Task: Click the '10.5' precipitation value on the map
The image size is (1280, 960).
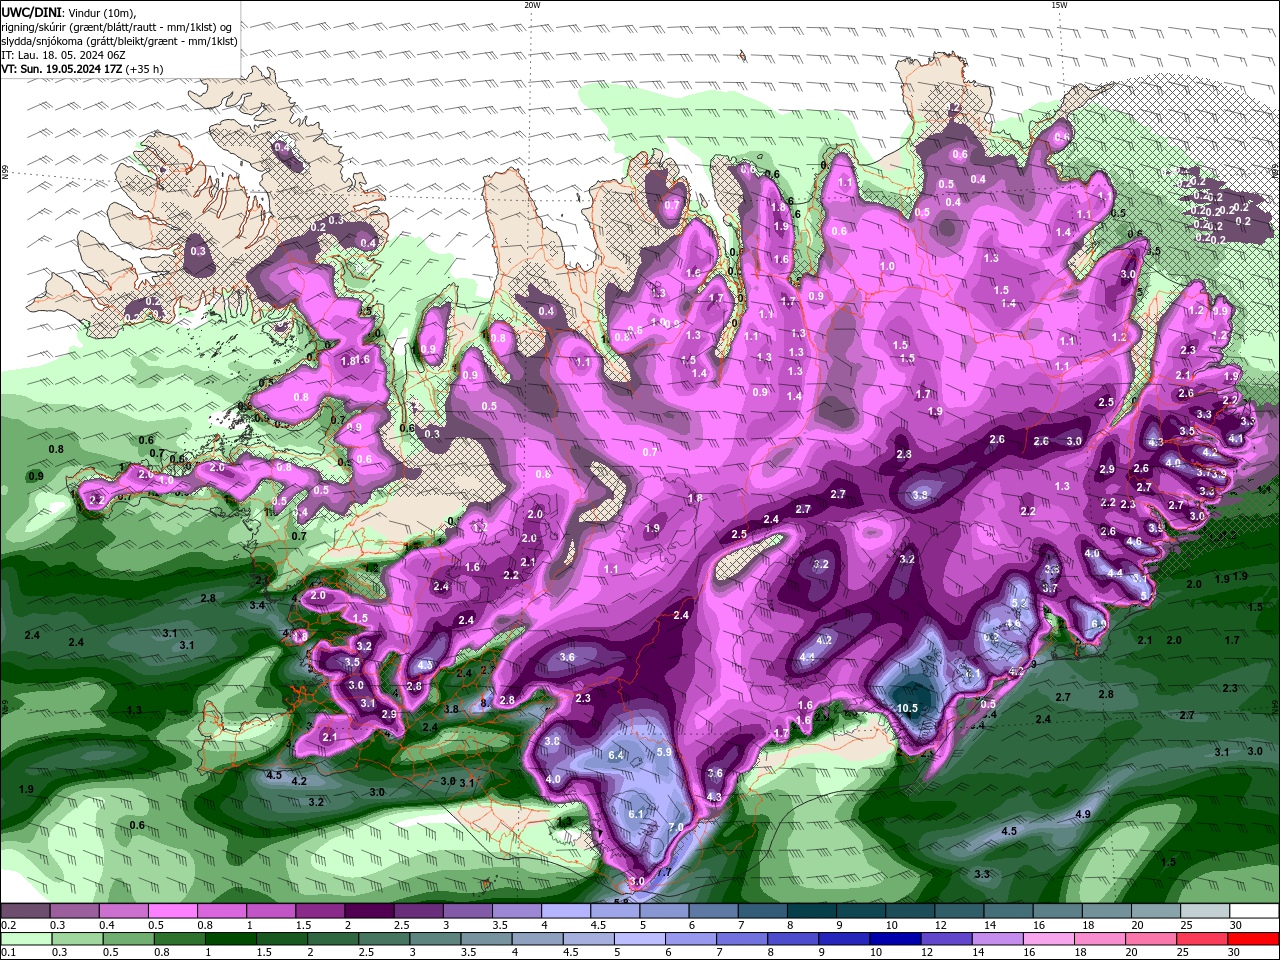Action: click(907, 708)
